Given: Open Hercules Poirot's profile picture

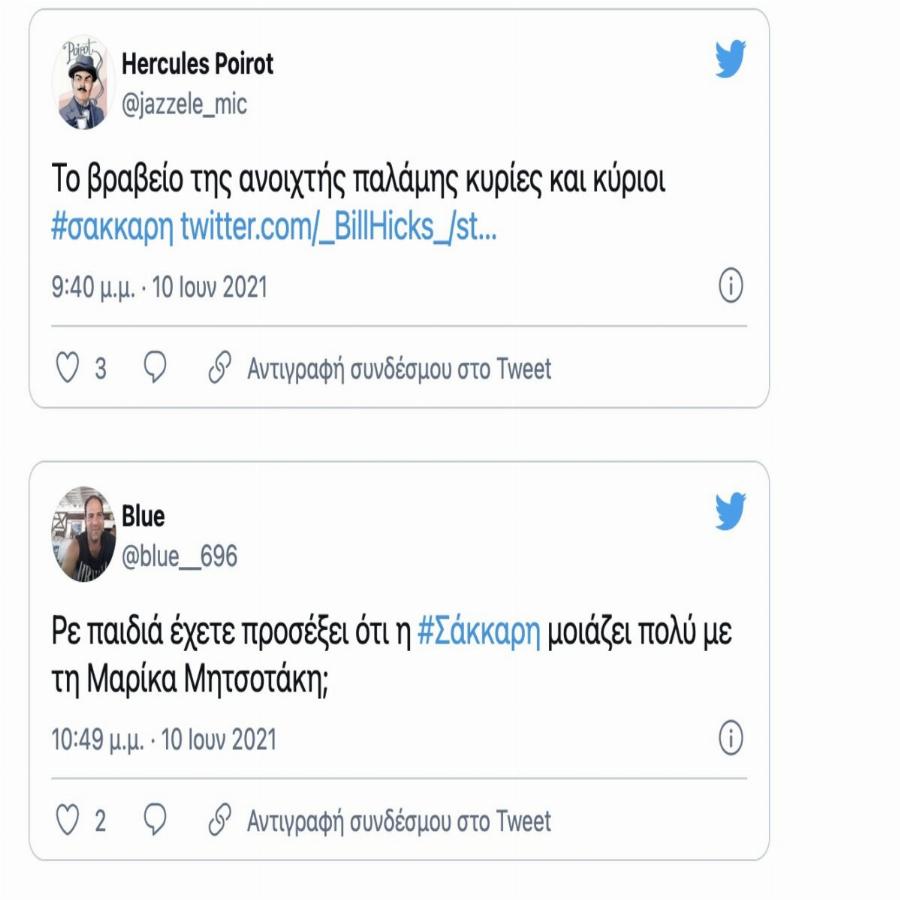Looking at the screenshot, I should (x=83, y=80).
